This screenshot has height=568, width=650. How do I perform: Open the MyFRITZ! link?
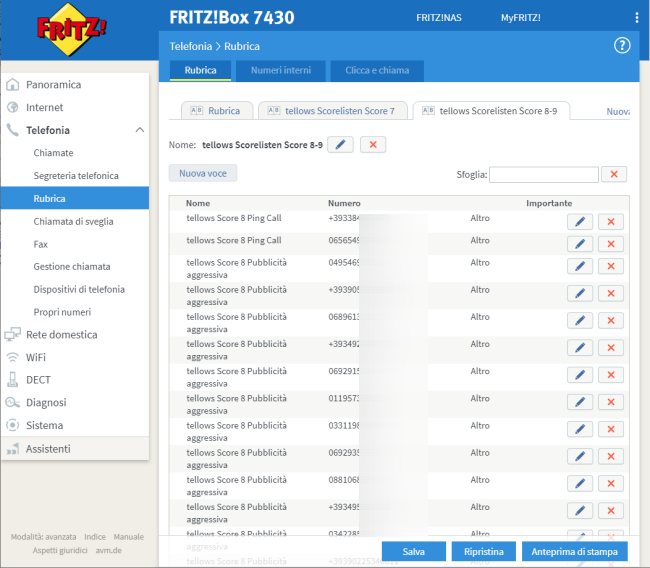(521, 18)
